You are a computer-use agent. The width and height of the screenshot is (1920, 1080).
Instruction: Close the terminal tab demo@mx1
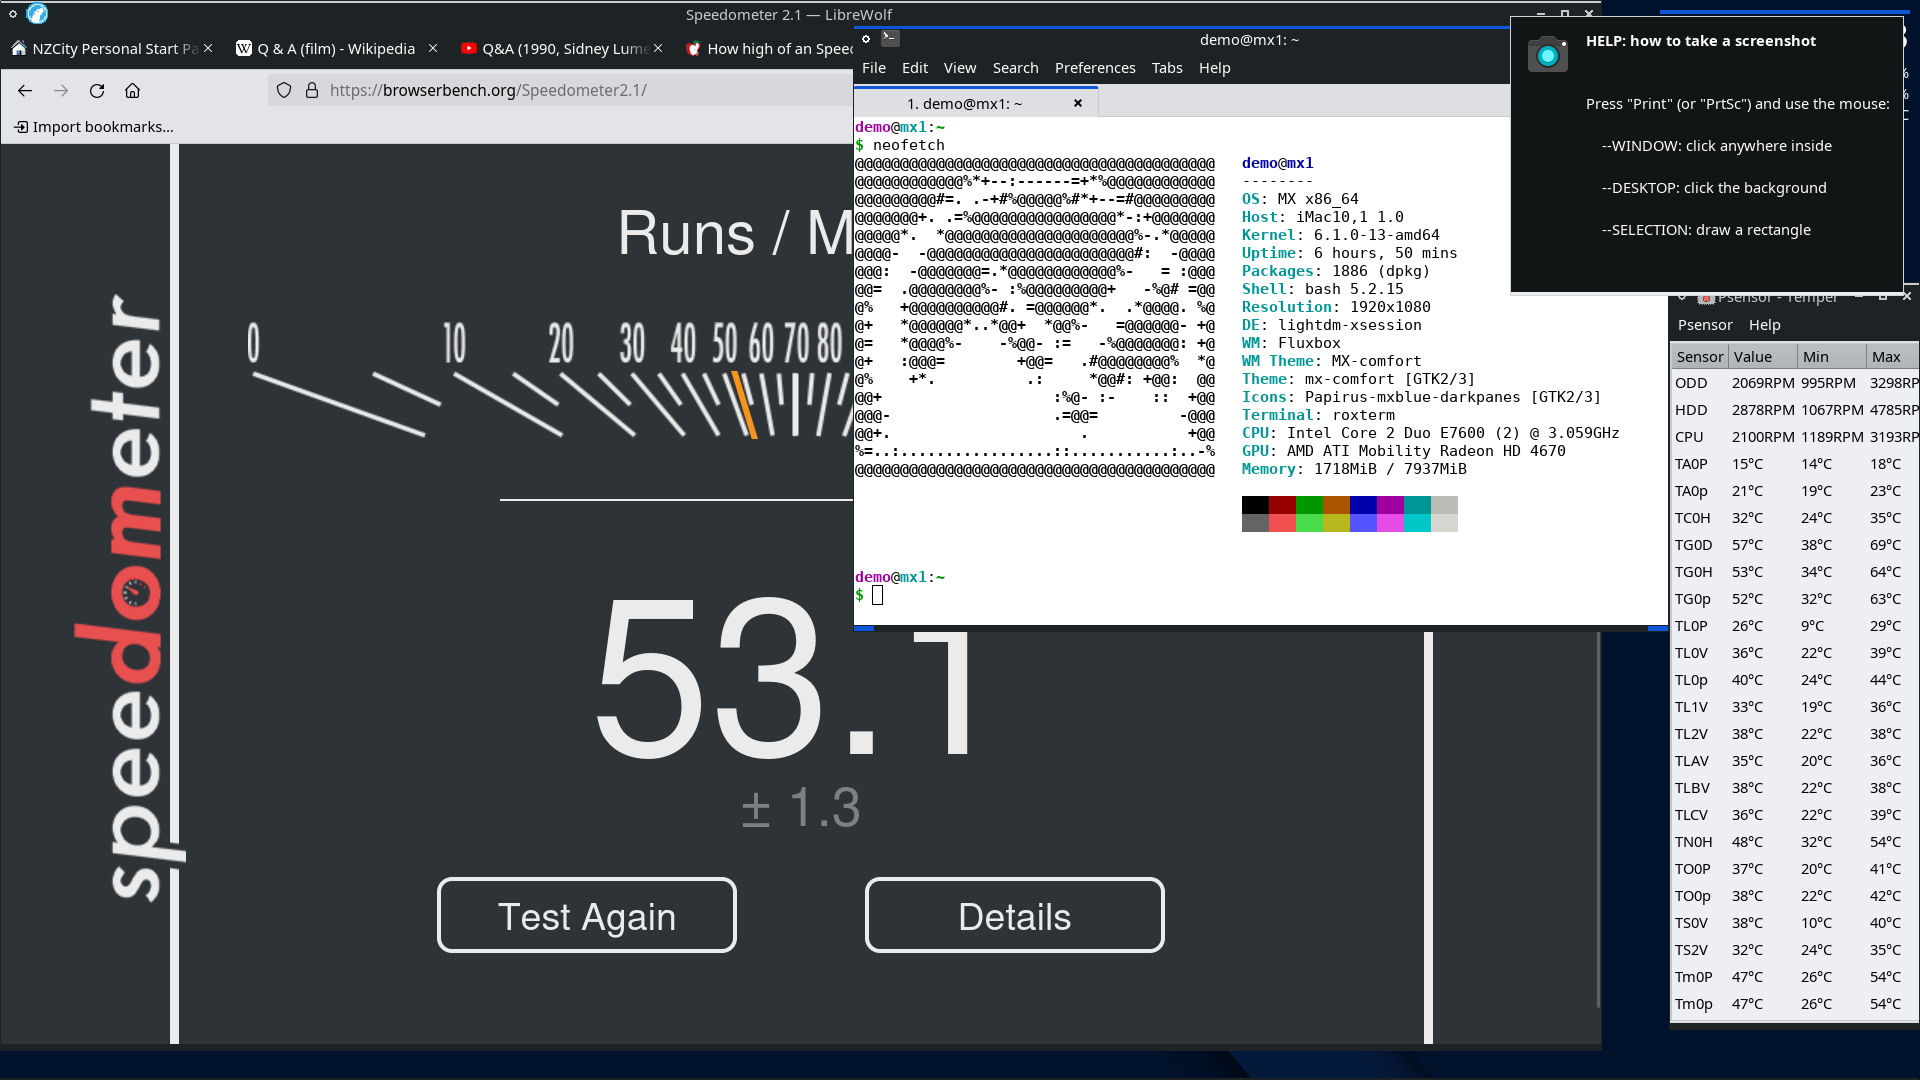(x=1078, y=103)
